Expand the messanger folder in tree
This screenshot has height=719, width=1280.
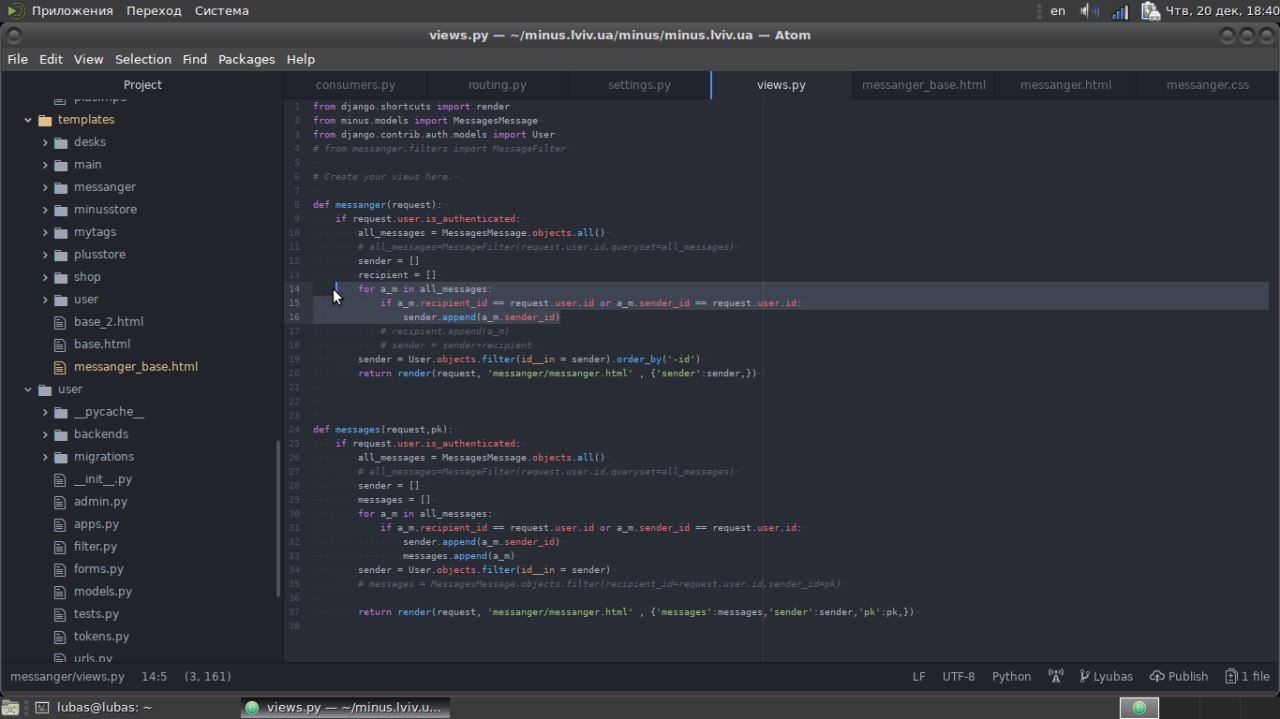click(46, 187)
